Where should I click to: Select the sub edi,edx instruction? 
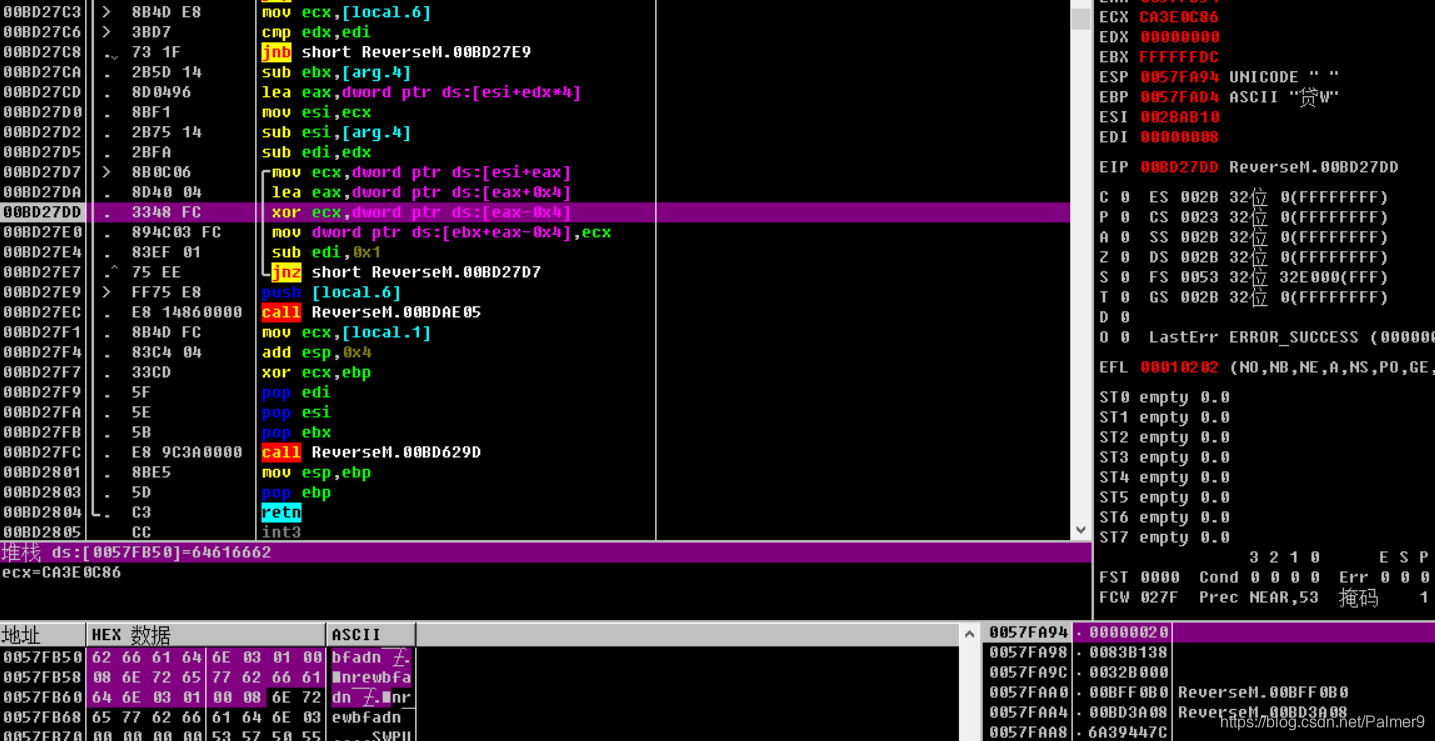(x=316, y=152)
